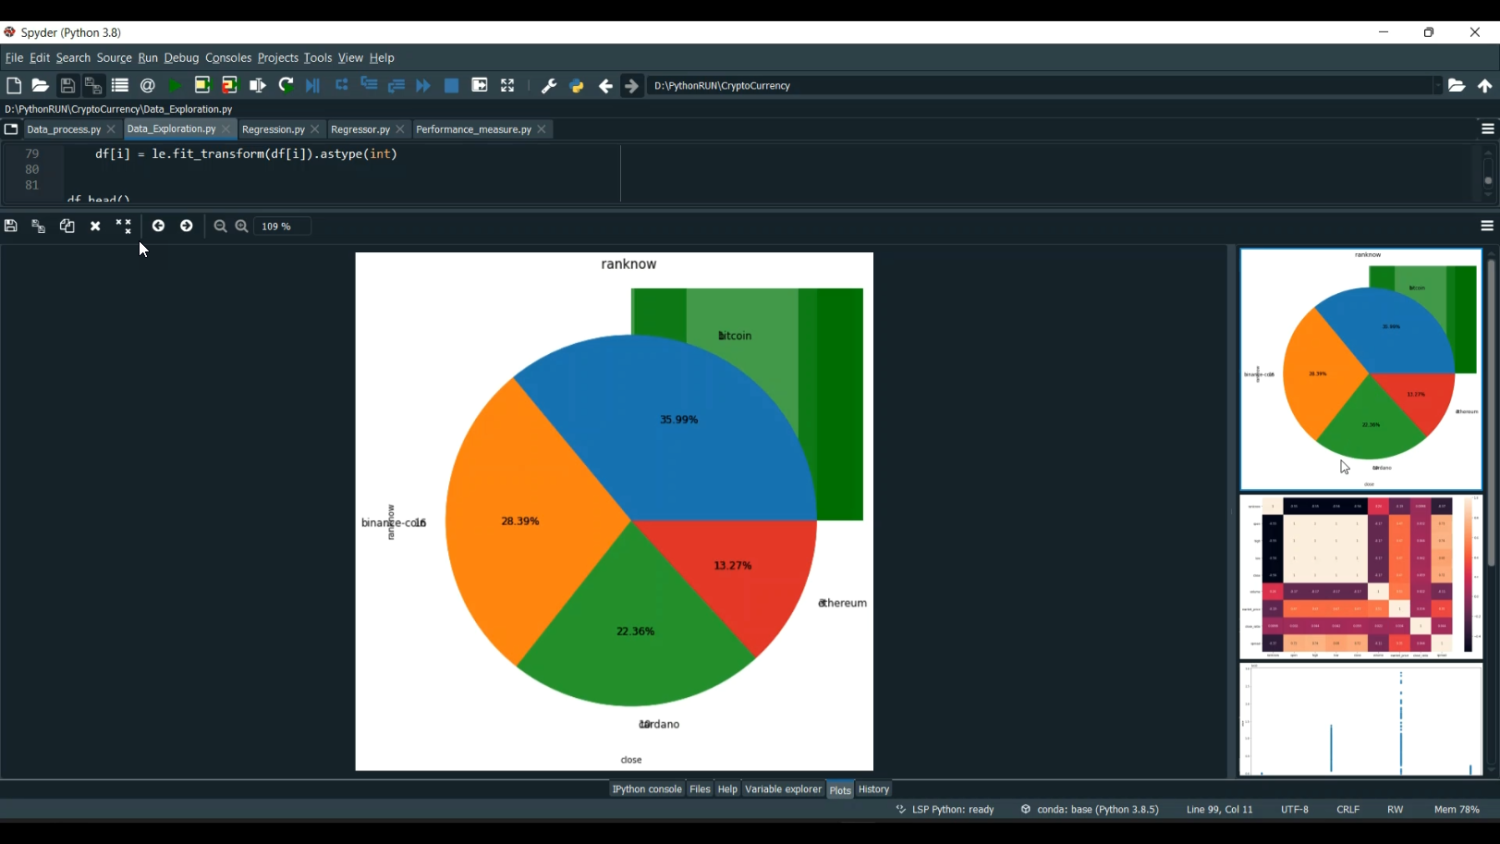Viewport: 1500px width, 844px height.
Task: Switch to the Variable explorer tab
Action: (783, 790)
